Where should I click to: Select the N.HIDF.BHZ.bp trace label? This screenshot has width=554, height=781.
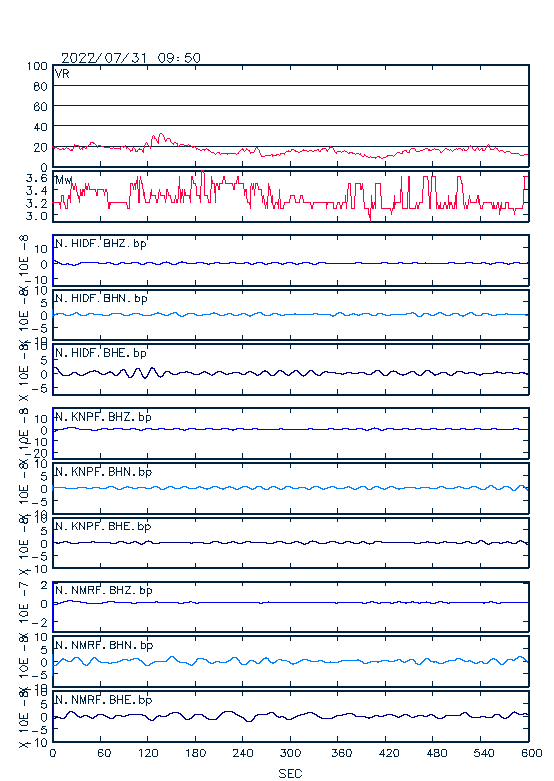(101, 244)
